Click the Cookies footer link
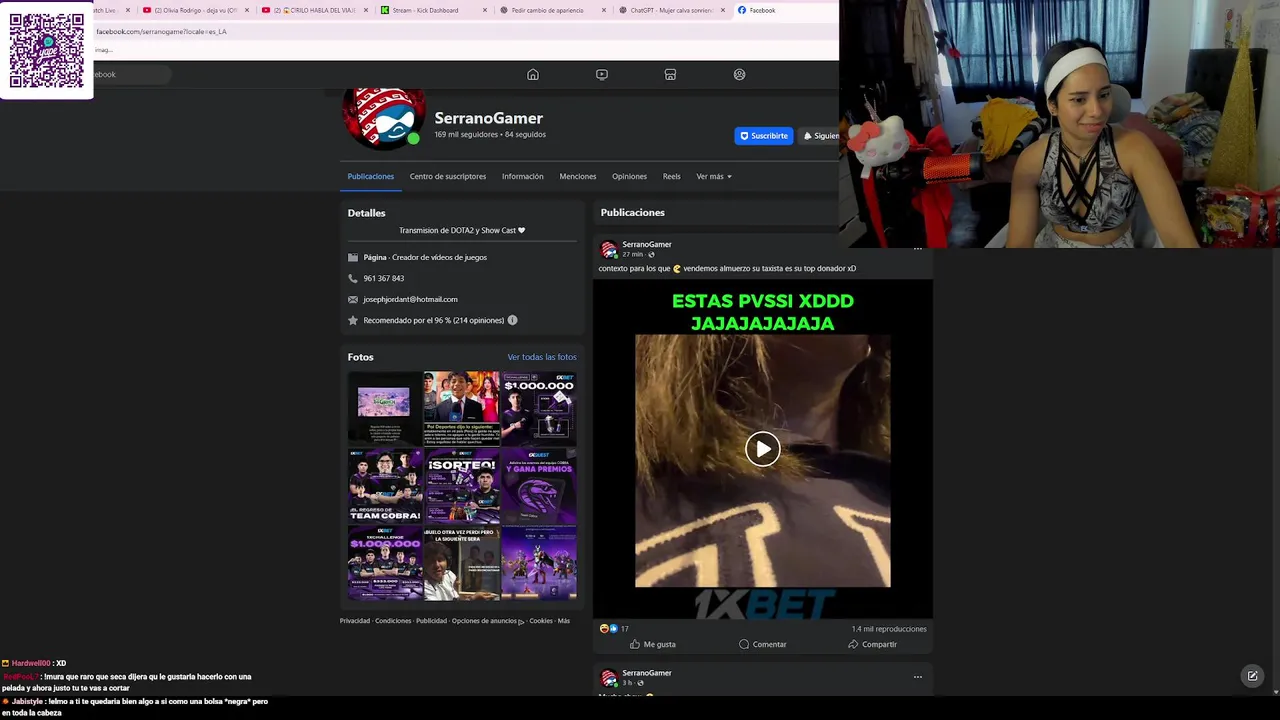 point(541,621)
